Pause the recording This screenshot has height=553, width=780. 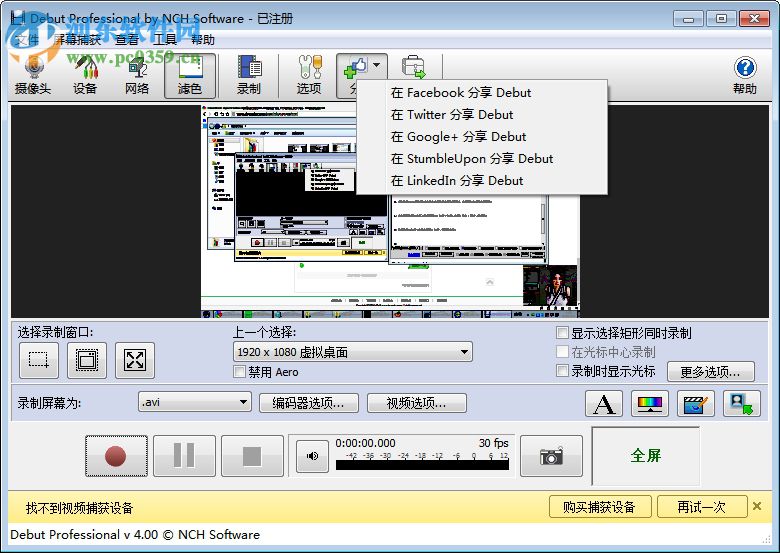tap(184, 456)
